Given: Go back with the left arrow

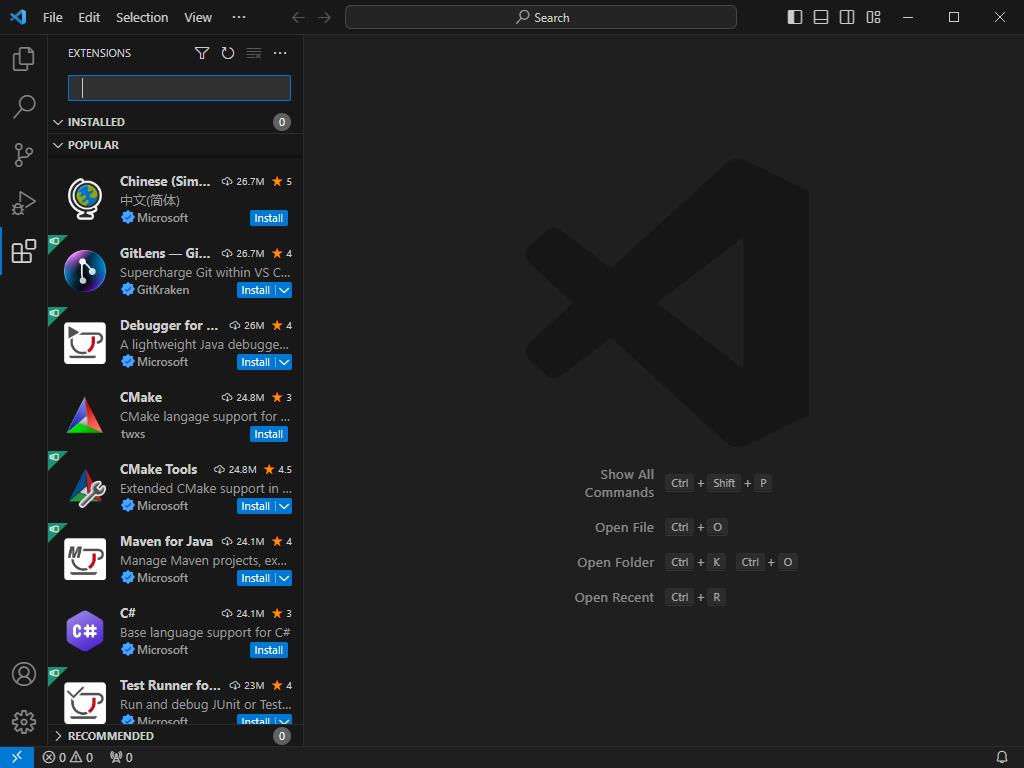Looking at the screenshot, I should click(298, 17).
